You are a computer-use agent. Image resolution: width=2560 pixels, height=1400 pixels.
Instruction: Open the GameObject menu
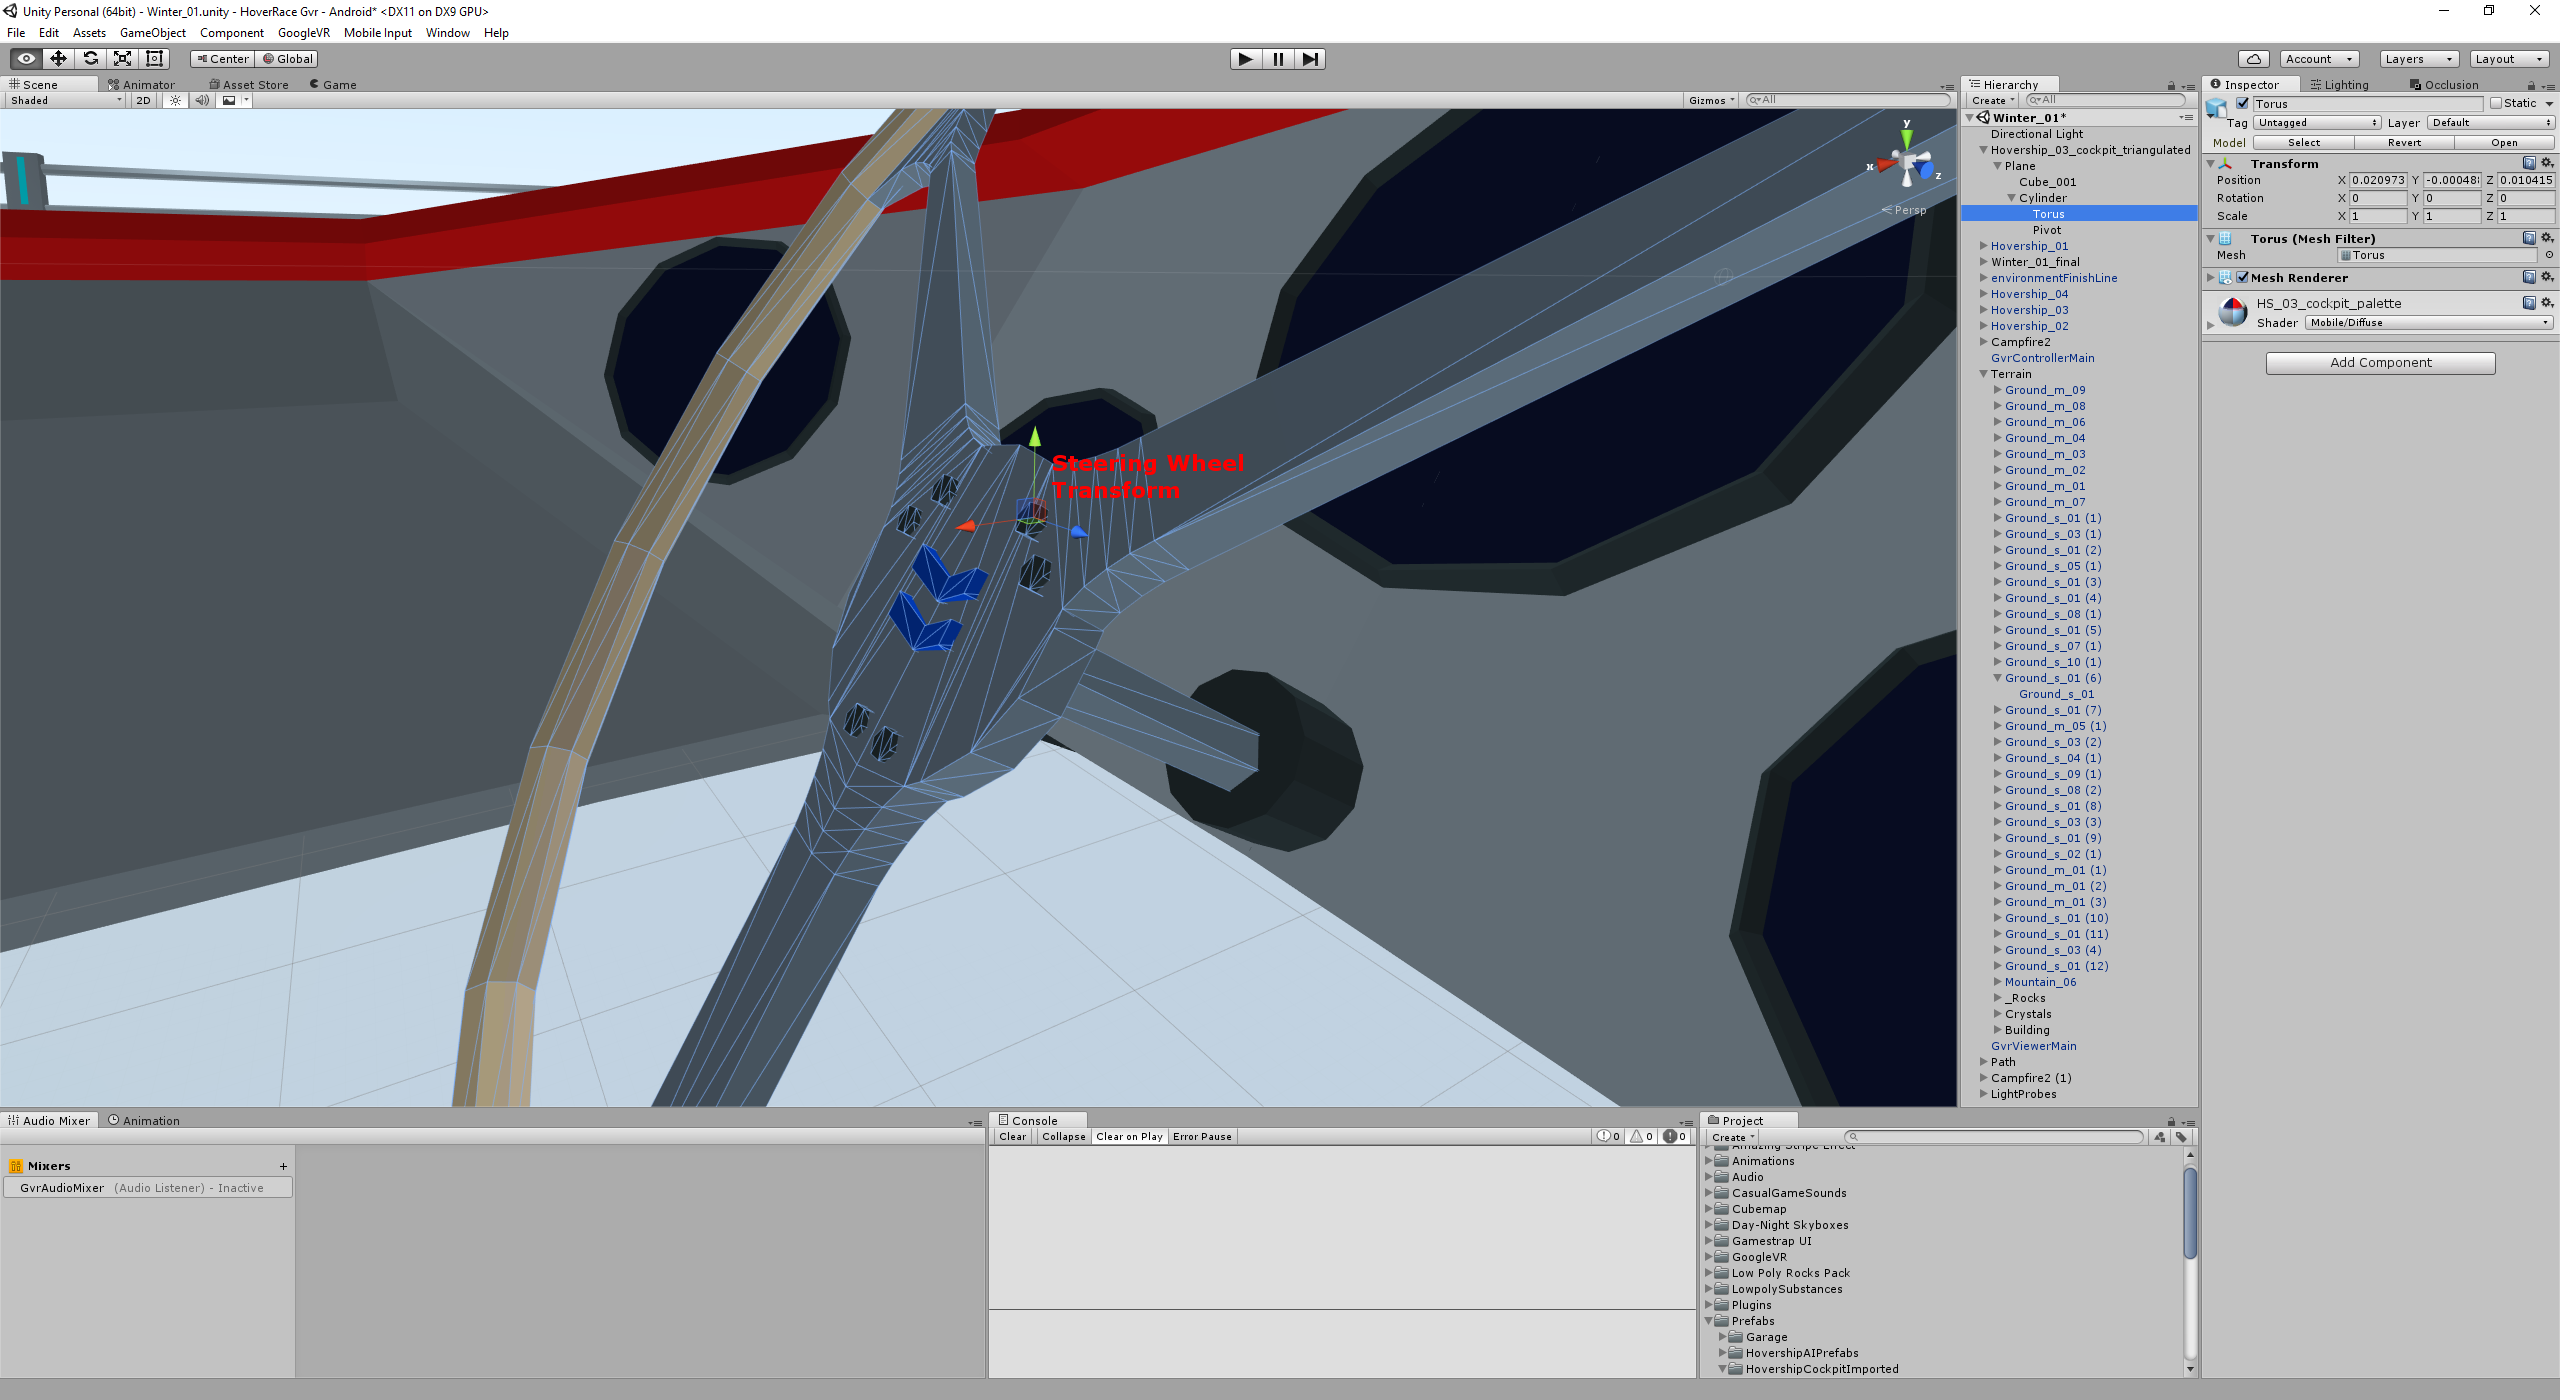click(152, 33)
